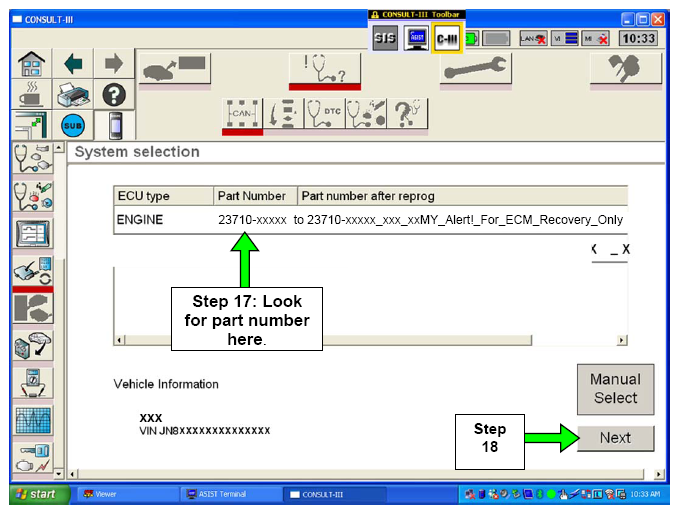The width and height of the screenshot is (679, 514).
Task: Click the wrench repair icon
Action: (x=475, y=70)
